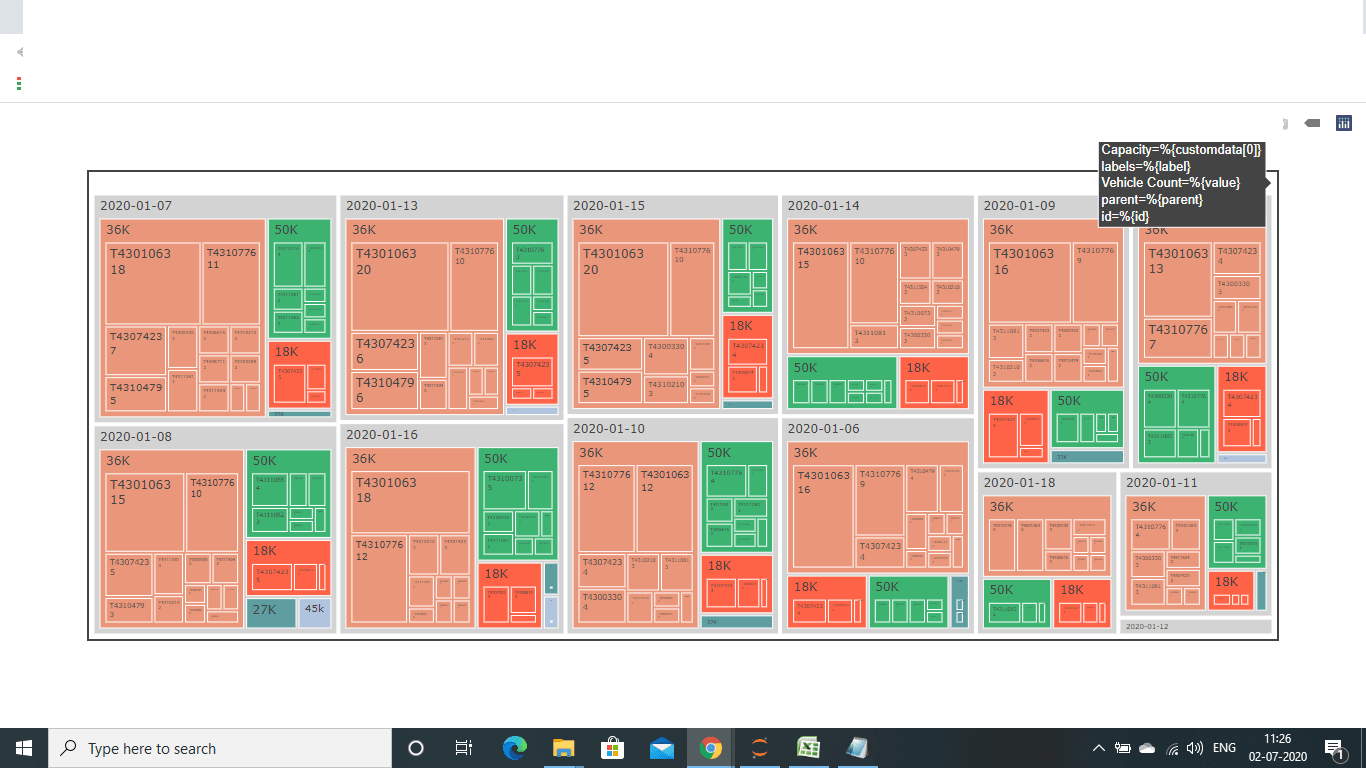This screenshot has width=1366, height=768.
Task: Open the taskbar clock showing 11:26
Action: tap(1277, 748)
